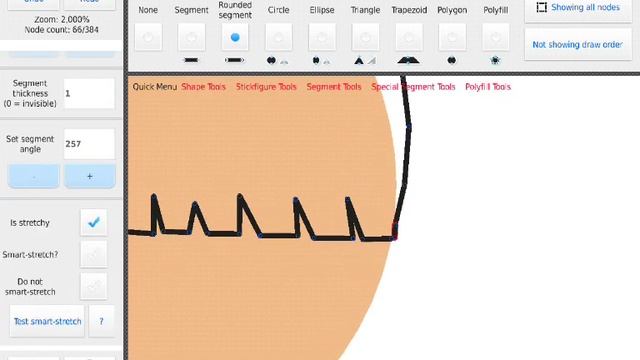Select the None segment type radio button

148,37
